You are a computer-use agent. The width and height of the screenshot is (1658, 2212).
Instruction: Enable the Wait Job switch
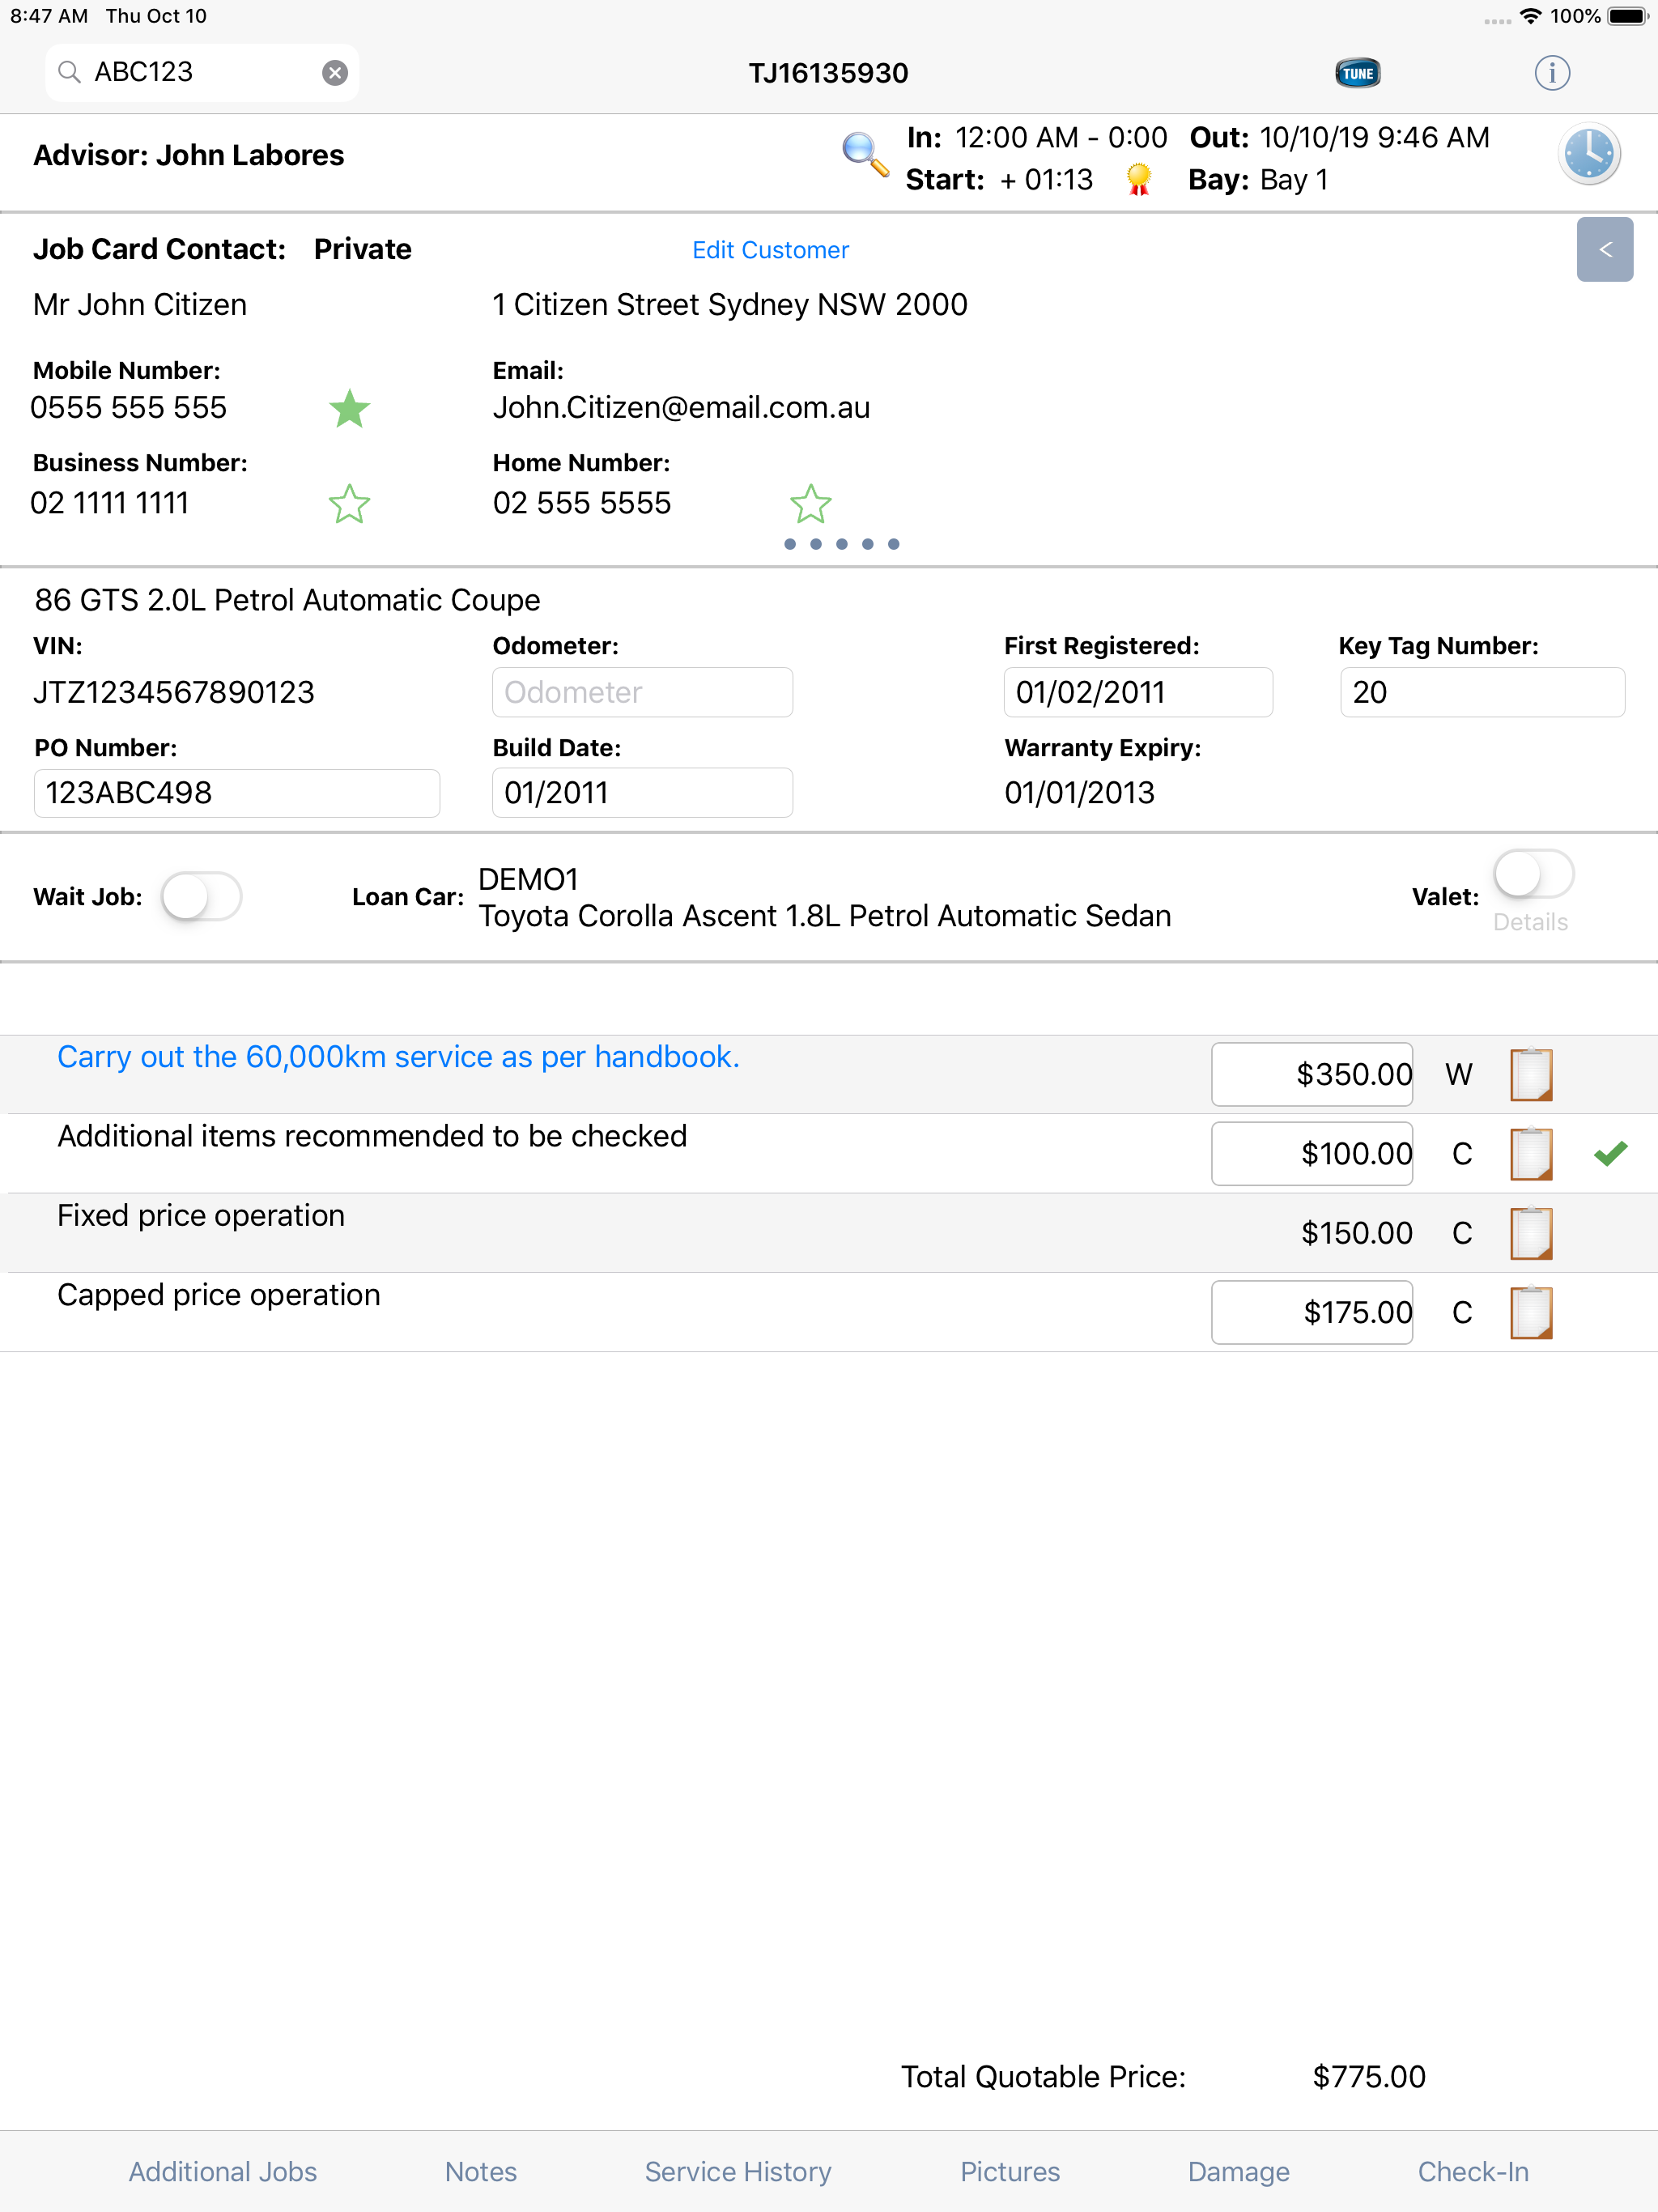tap(201, 896)
